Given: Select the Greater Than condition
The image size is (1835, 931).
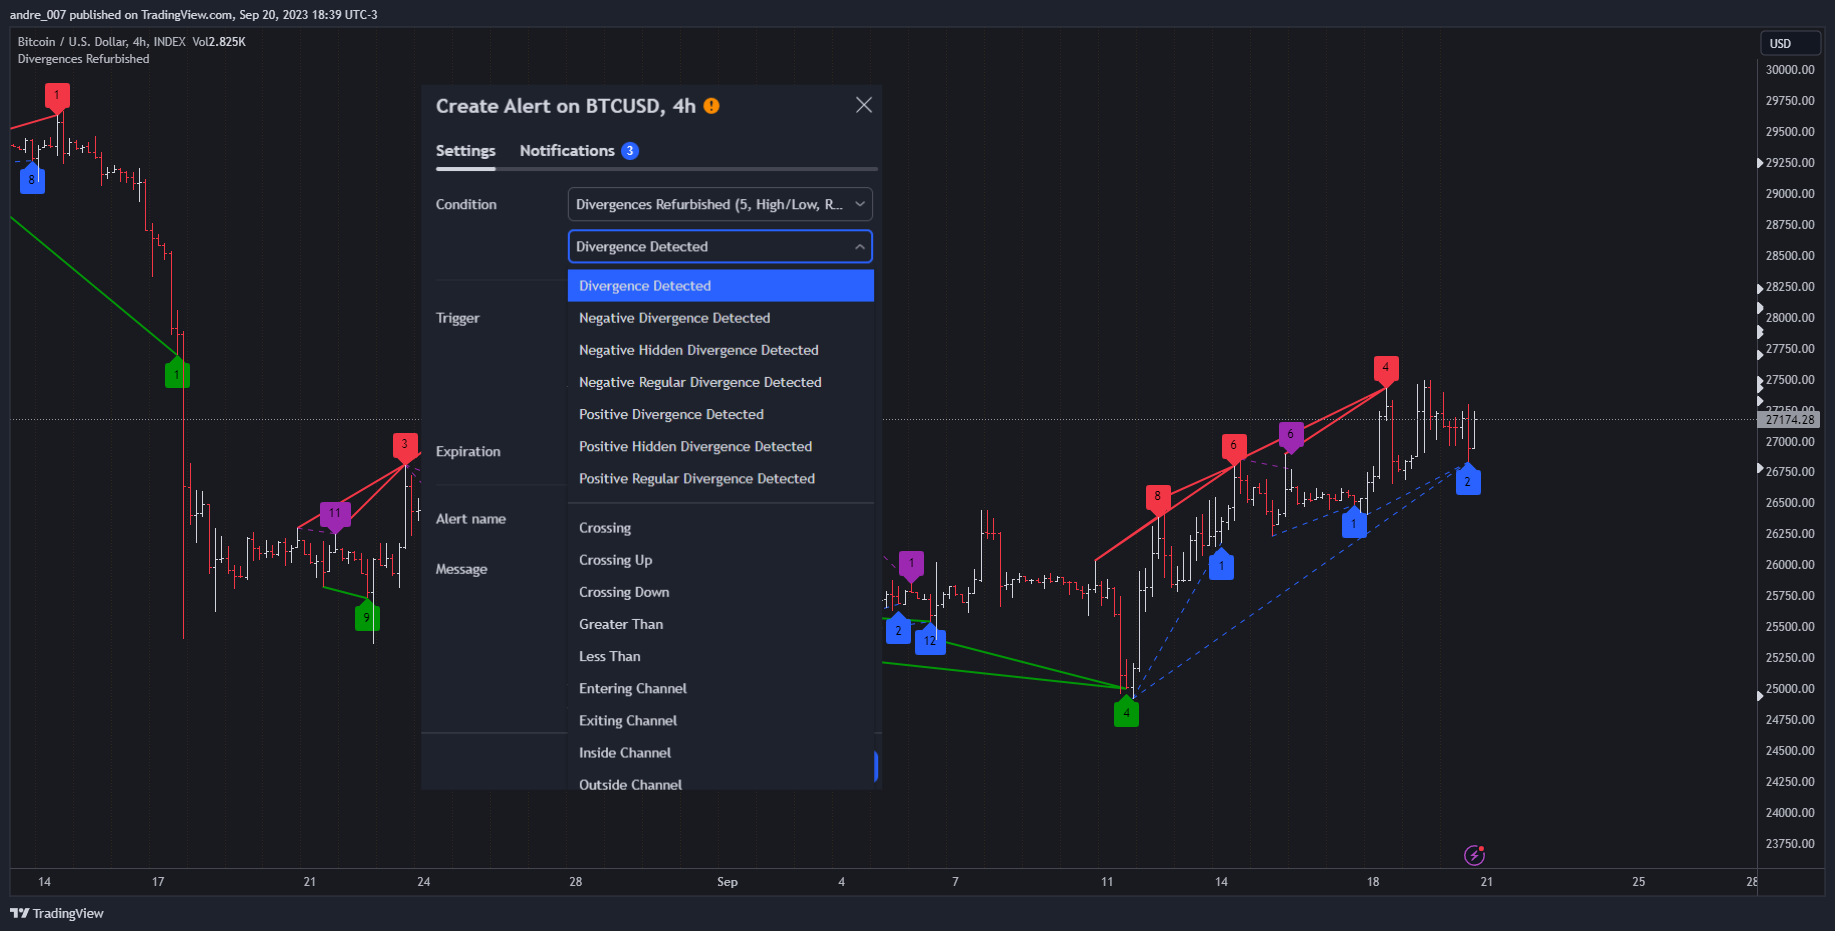Looking at the screenshot, I should [721, 624].
